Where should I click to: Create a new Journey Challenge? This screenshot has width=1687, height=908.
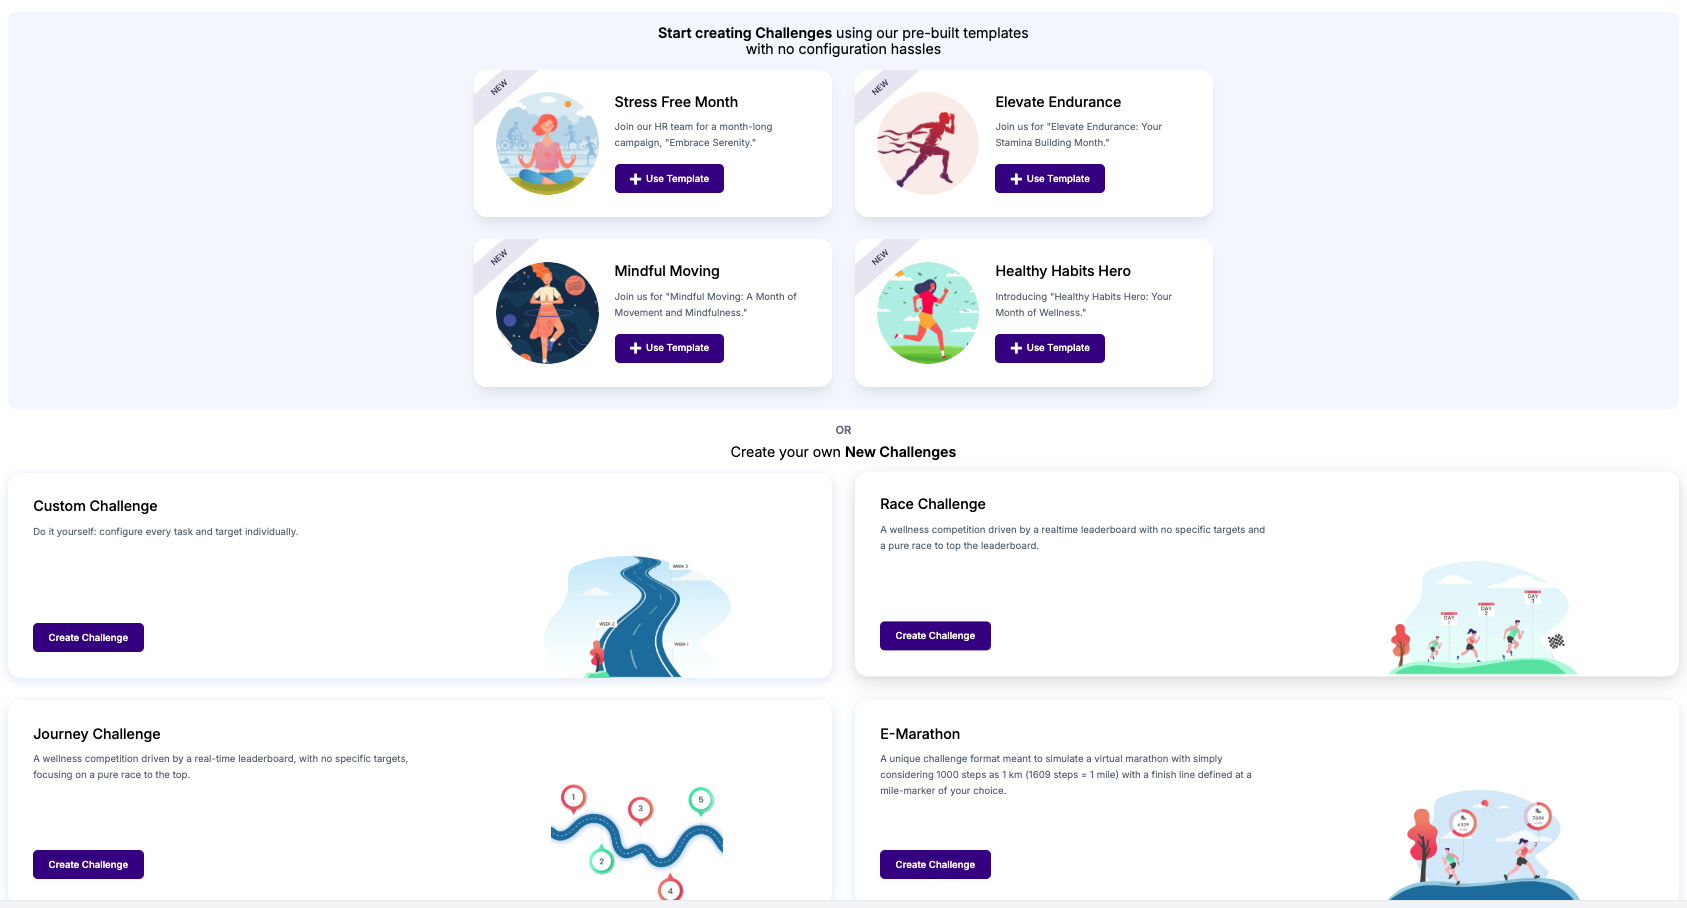(x=88, y=864)
